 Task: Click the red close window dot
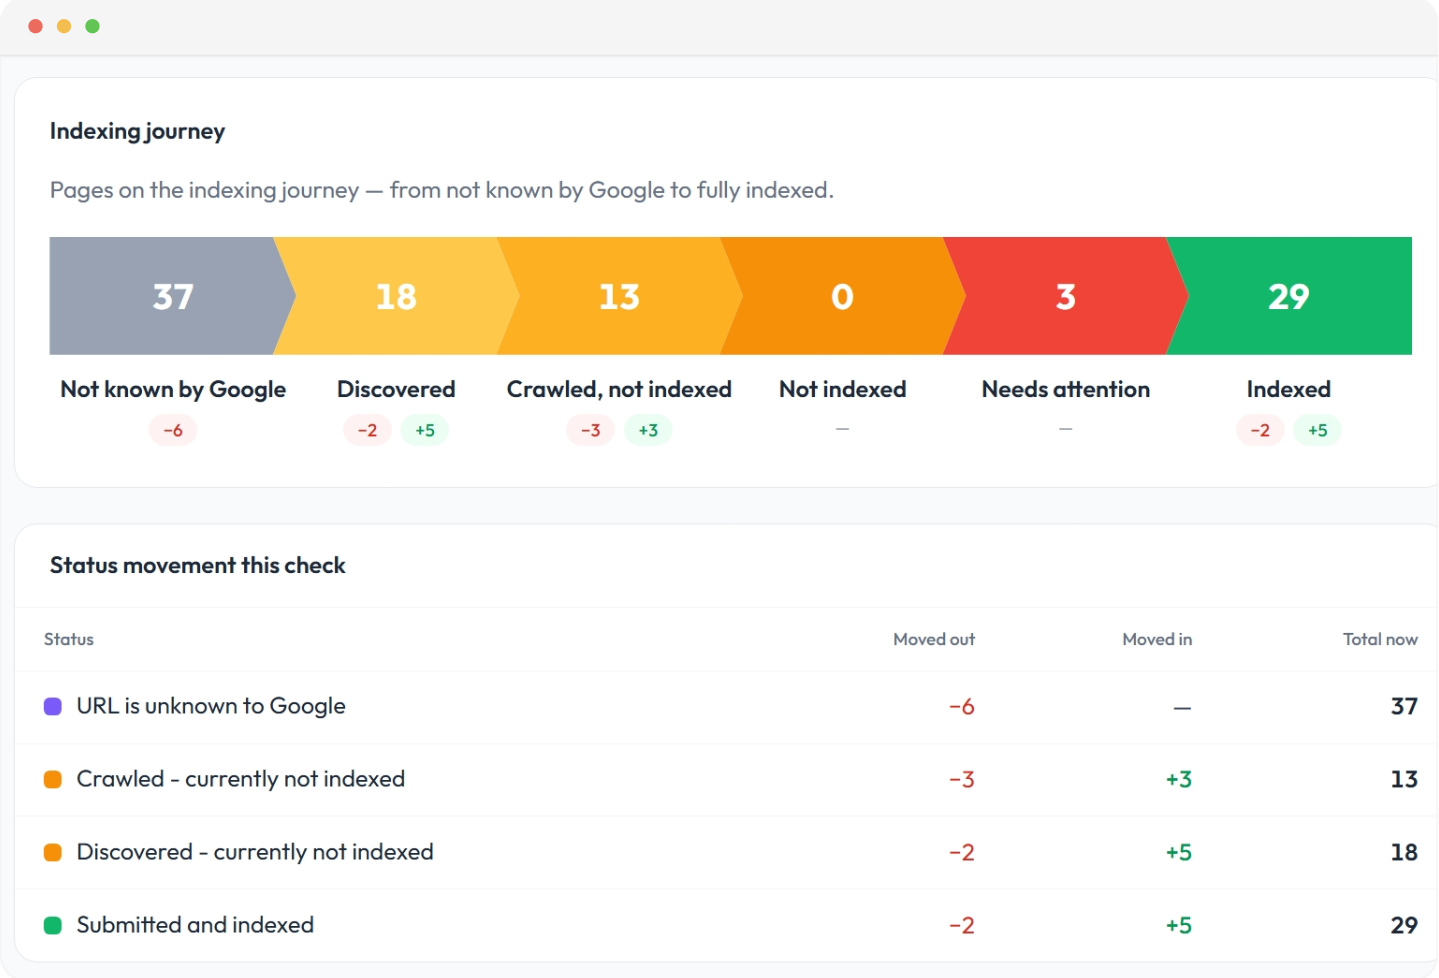[x=36, y=26]
